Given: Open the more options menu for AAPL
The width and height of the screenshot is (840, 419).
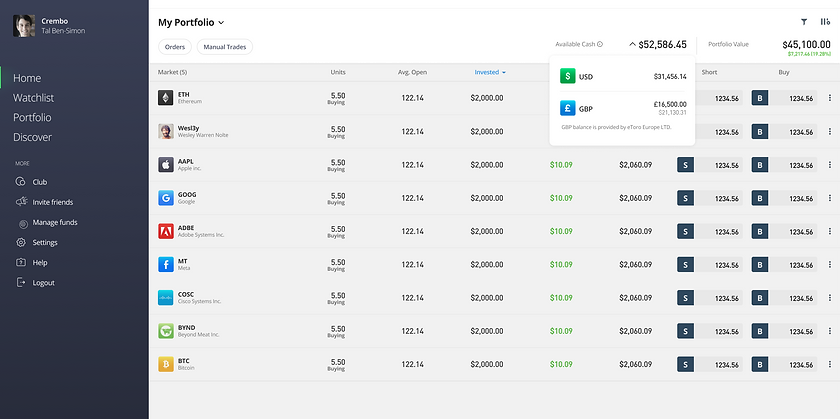Looking at the screenshot, I should [x=829, y=164].
